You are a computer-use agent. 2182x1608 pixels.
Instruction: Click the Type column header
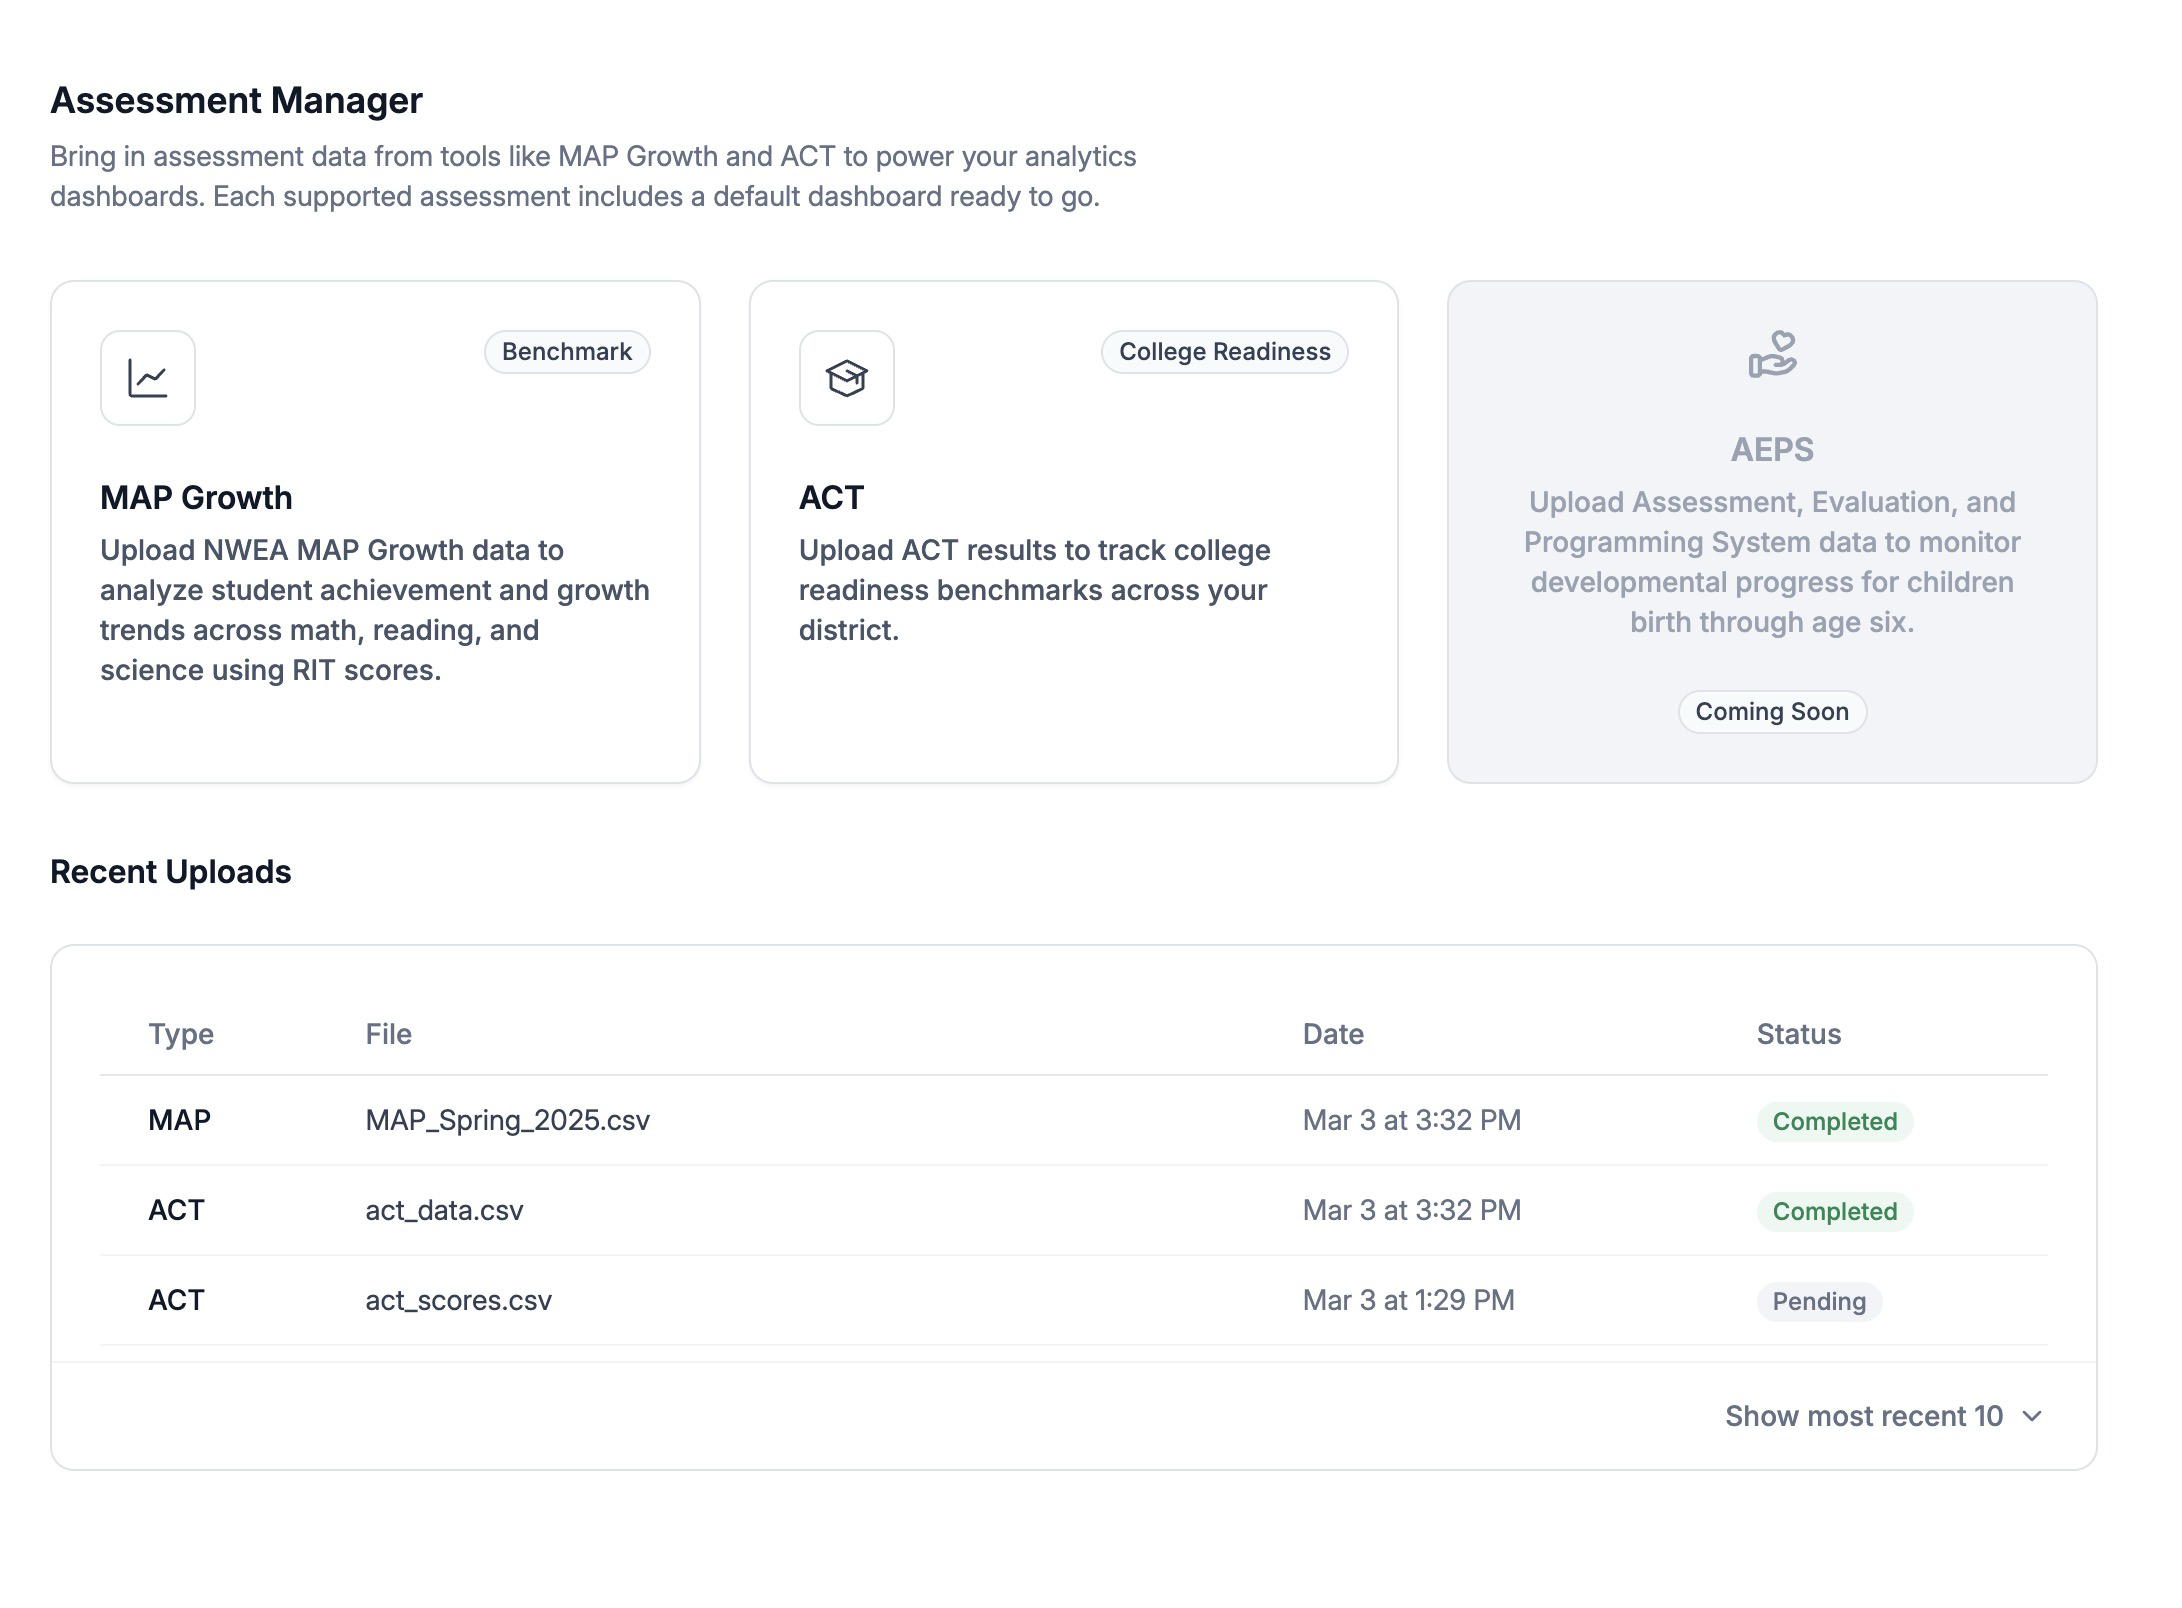point(181,1034)
